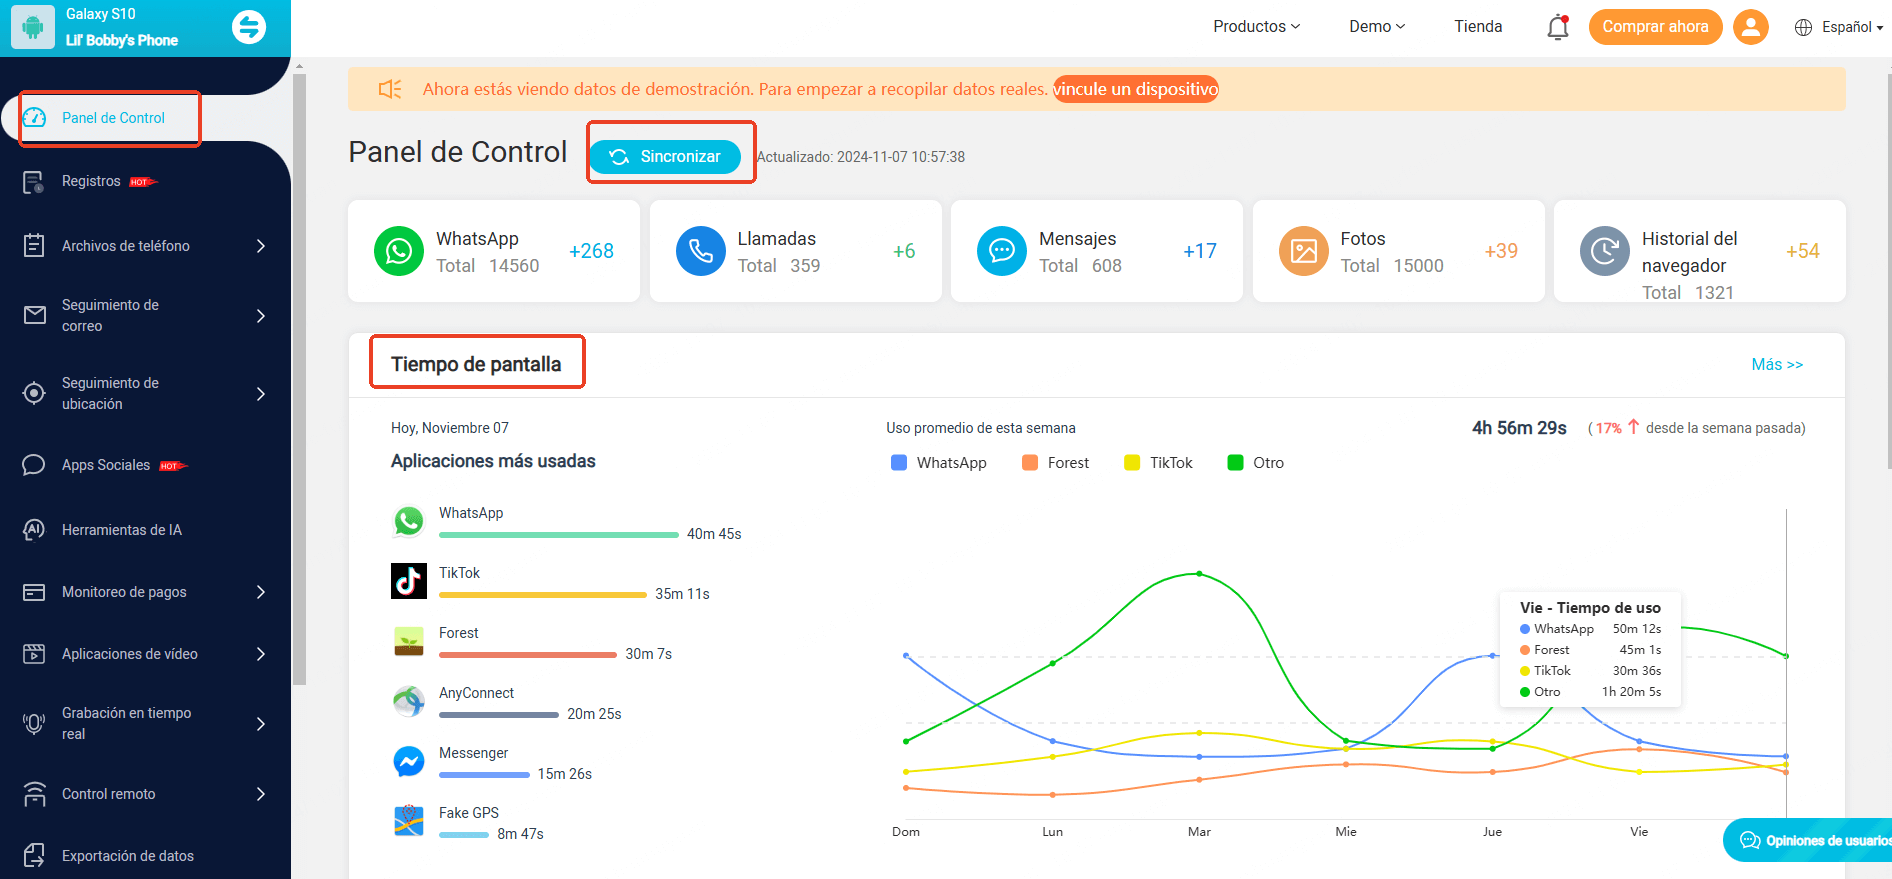Click the AnyConnect app icon
The width and height of the screenshot is (1892, 879).
tap(409, 701)
